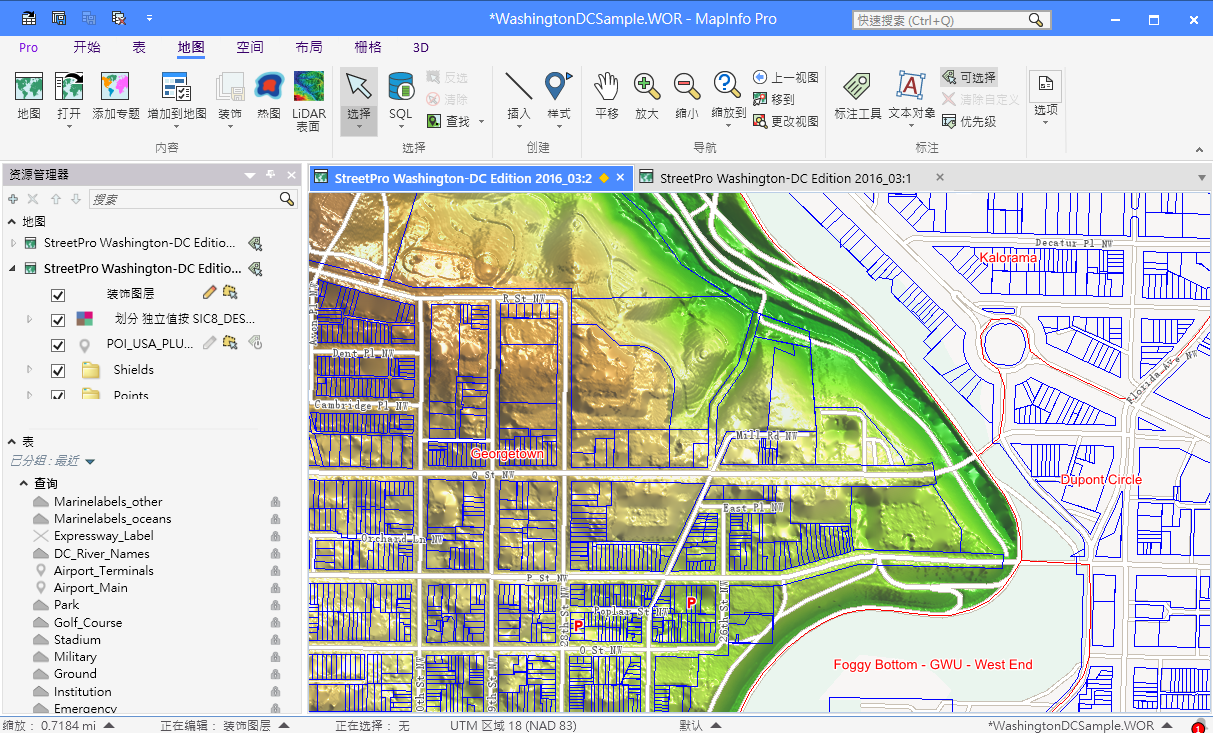Toggle visibility checkbox for POI_USA_PLU layer
This screenshot has height=733, width=1213.
tap(58, 345)
